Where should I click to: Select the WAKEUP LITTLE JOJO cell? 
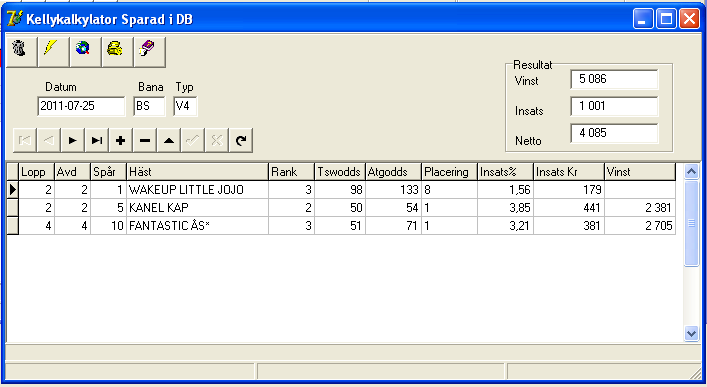197,190
